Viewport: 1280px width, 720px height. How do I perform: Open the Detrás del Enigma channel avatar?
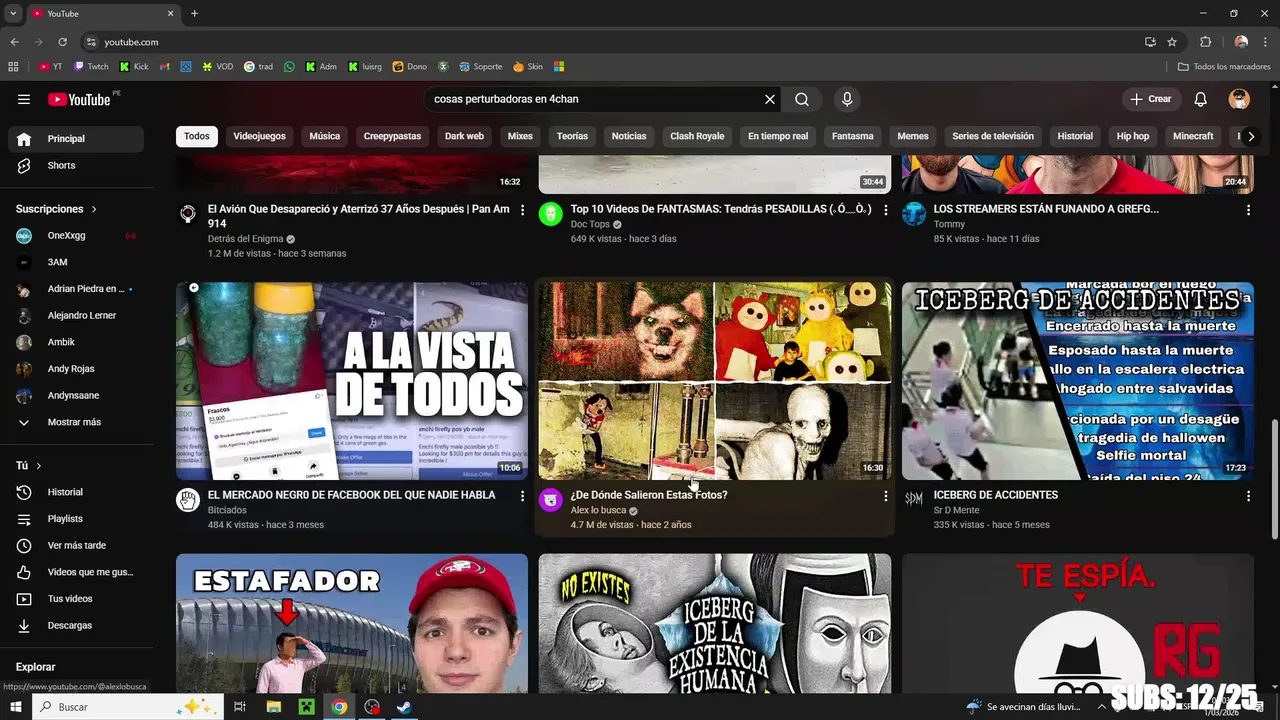pyautogui.click(x=188, y=214)
